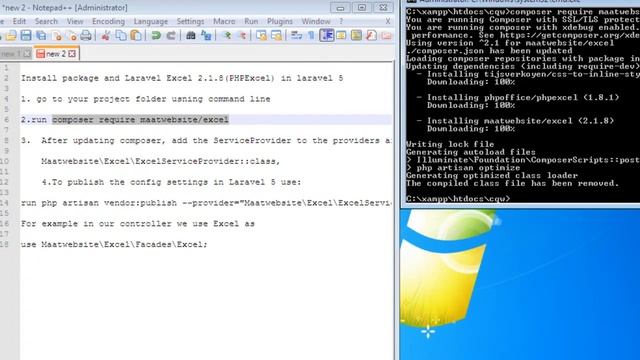Click 'Installing phpoffice/phpexcel (1.8.1)' in cmd
This screenshot has width=640, height=360.
point(523,98)
